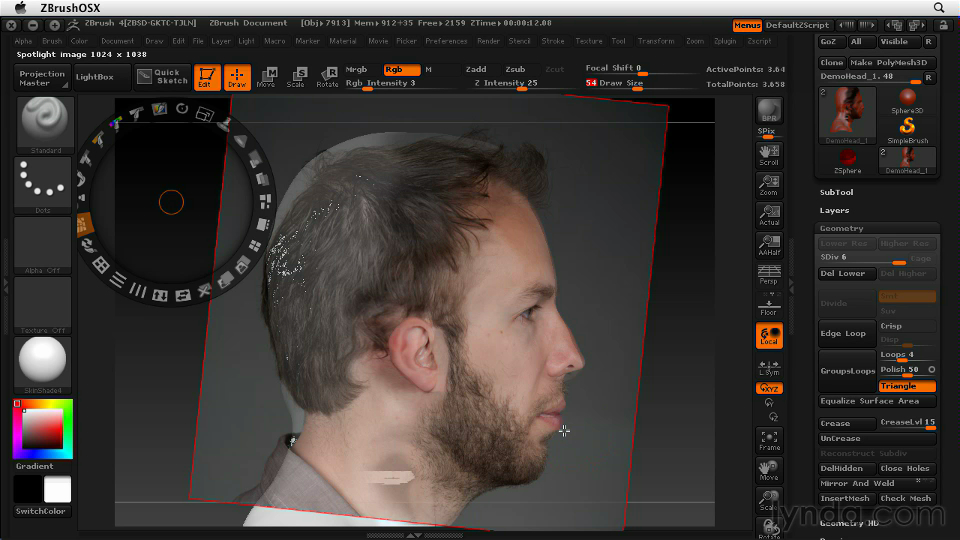Open the Texture Off picker

coord(43,305)
